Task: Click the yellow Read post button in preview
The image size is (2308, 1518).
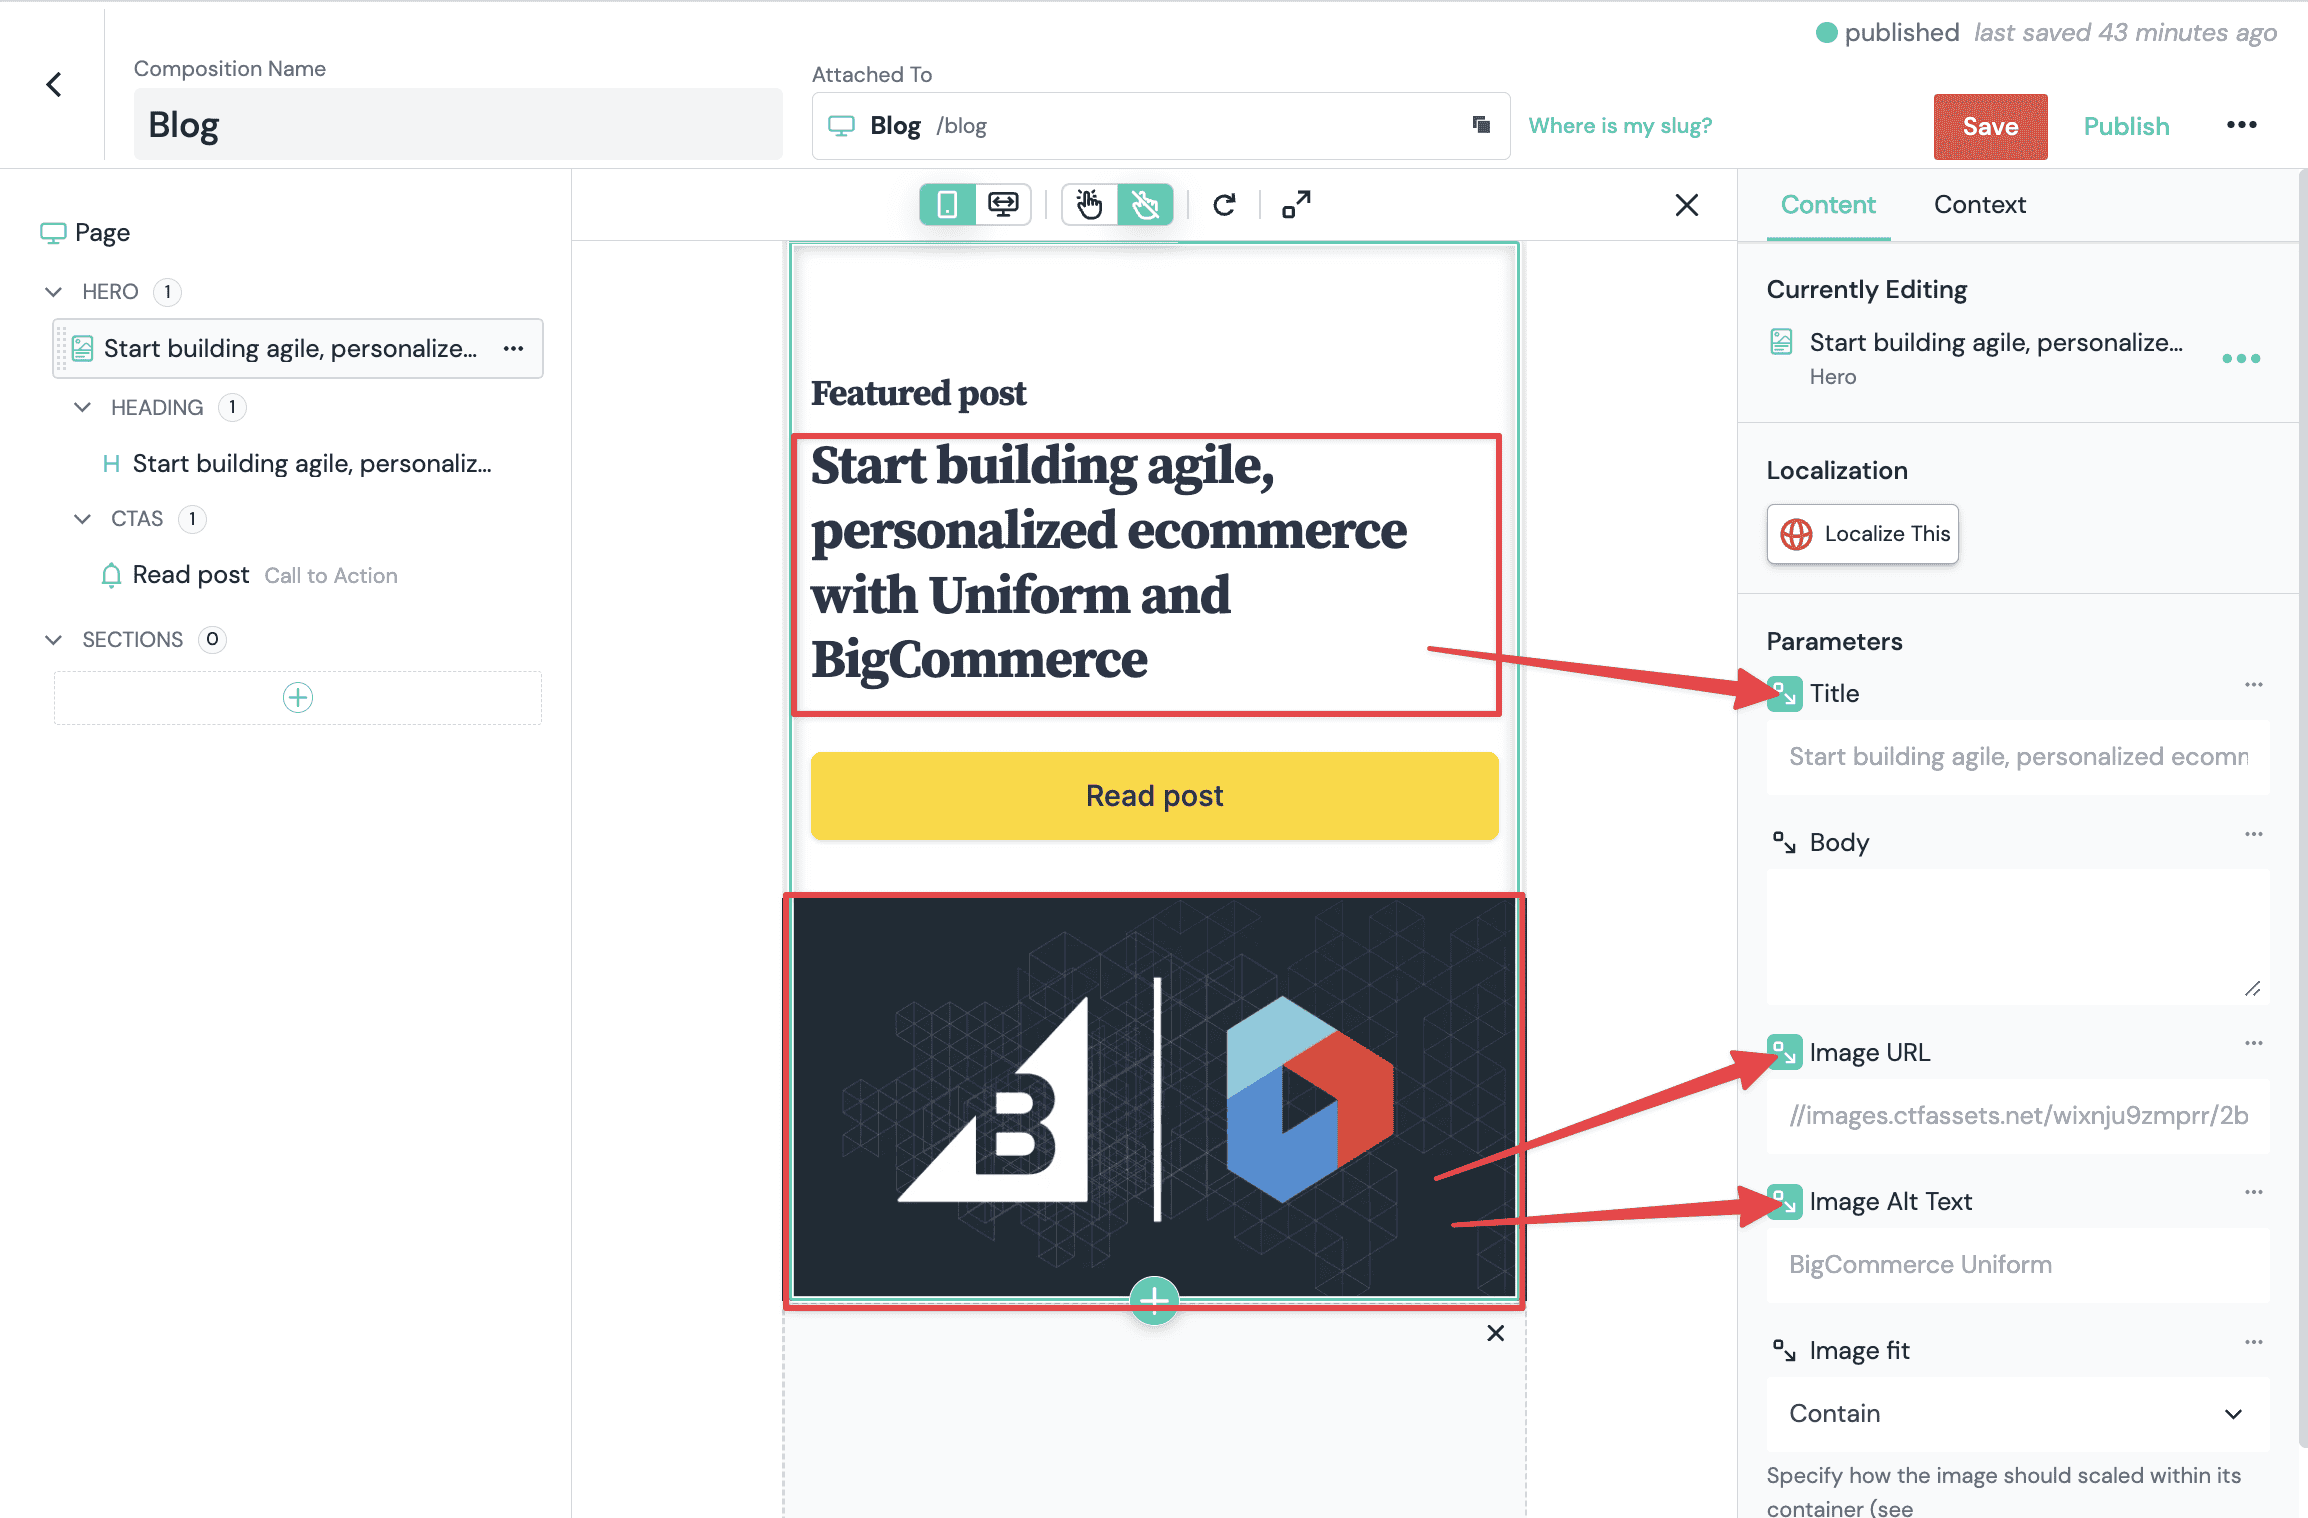Action: [x=1154, y=796]
